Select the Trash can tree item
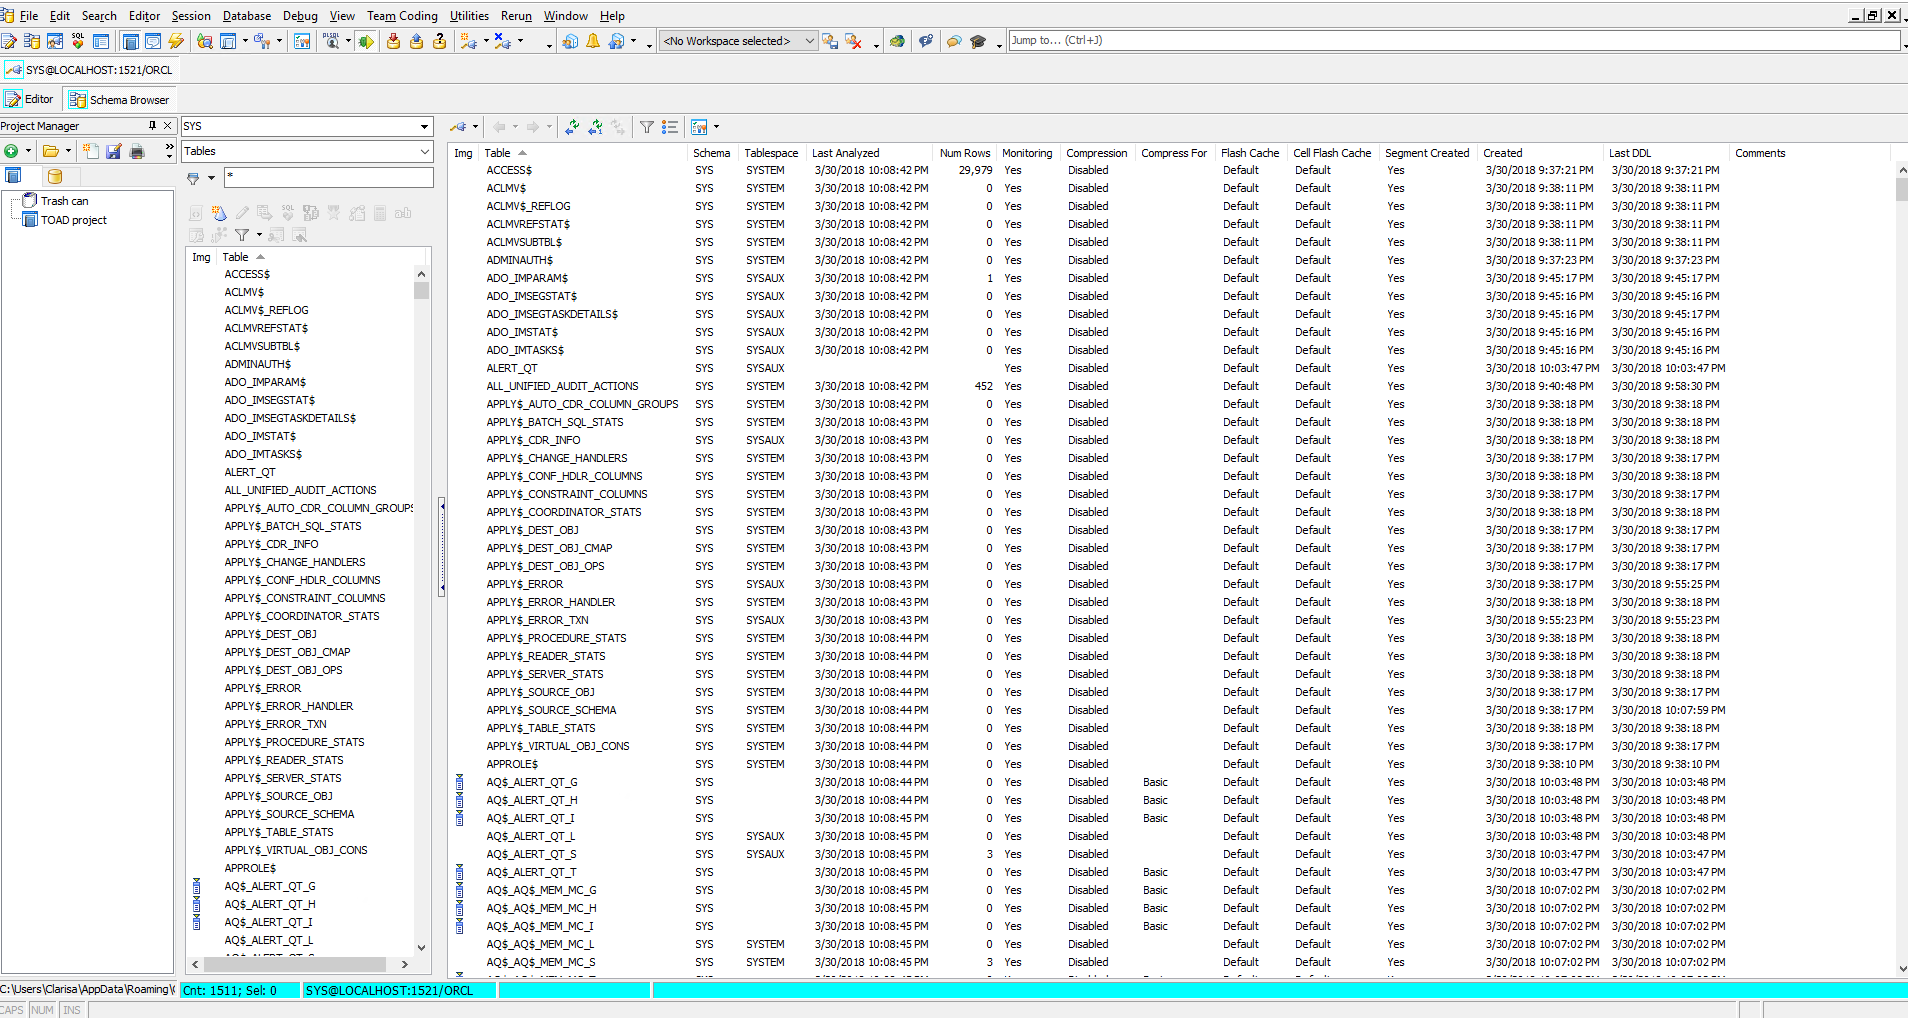This screenshot has width=1908, height=1018. (64, 201)
